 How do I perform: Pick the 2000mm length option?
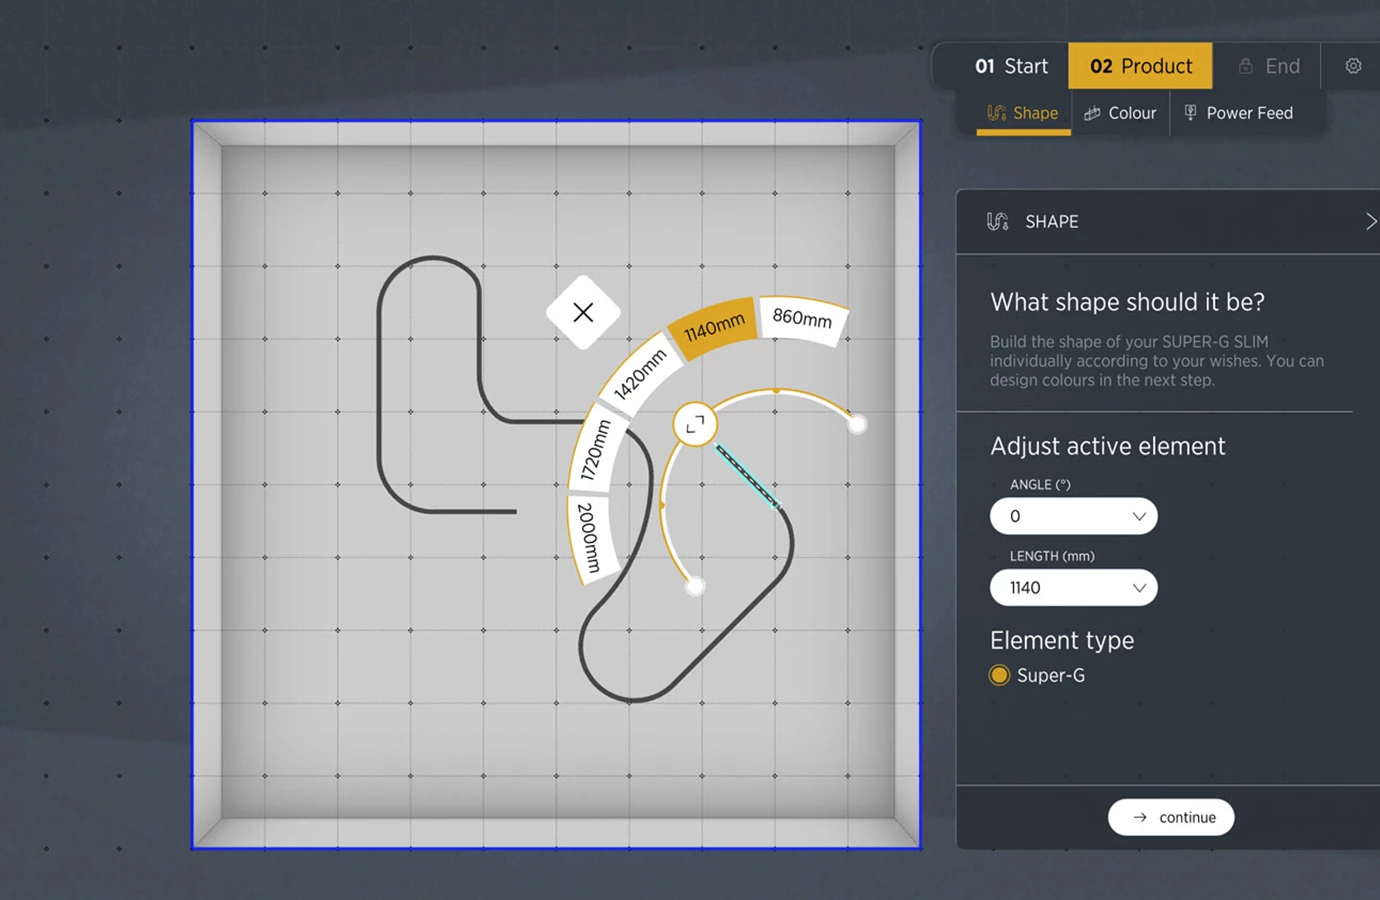point(589,537)
